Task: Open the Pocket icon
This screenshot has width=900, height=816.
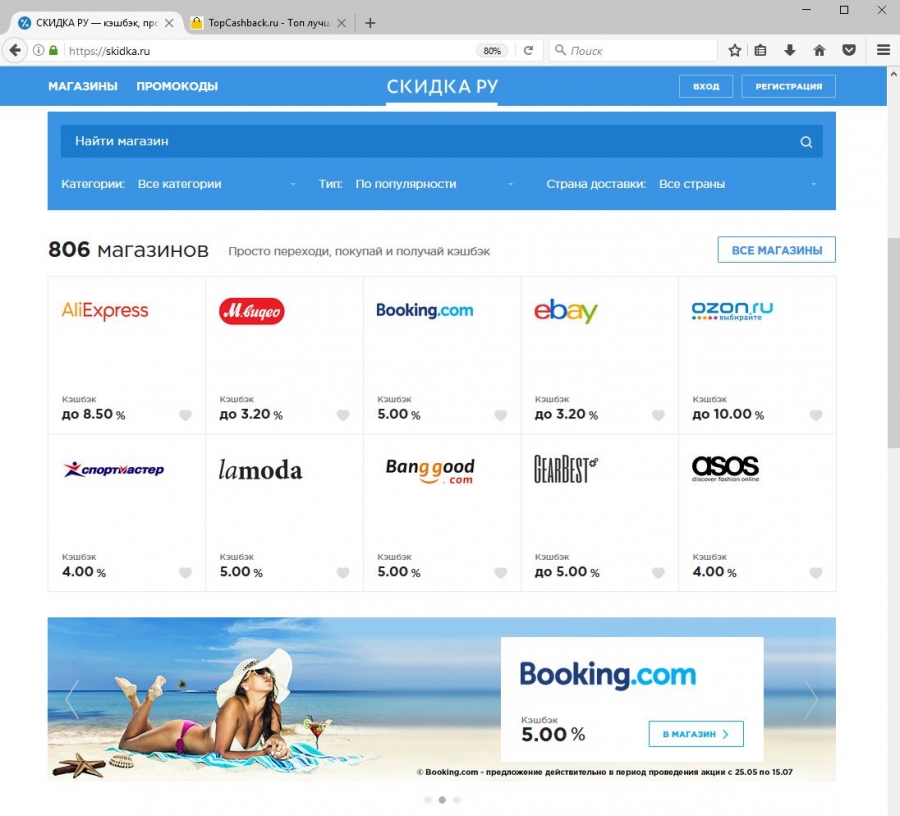Action: coord(849,50)
